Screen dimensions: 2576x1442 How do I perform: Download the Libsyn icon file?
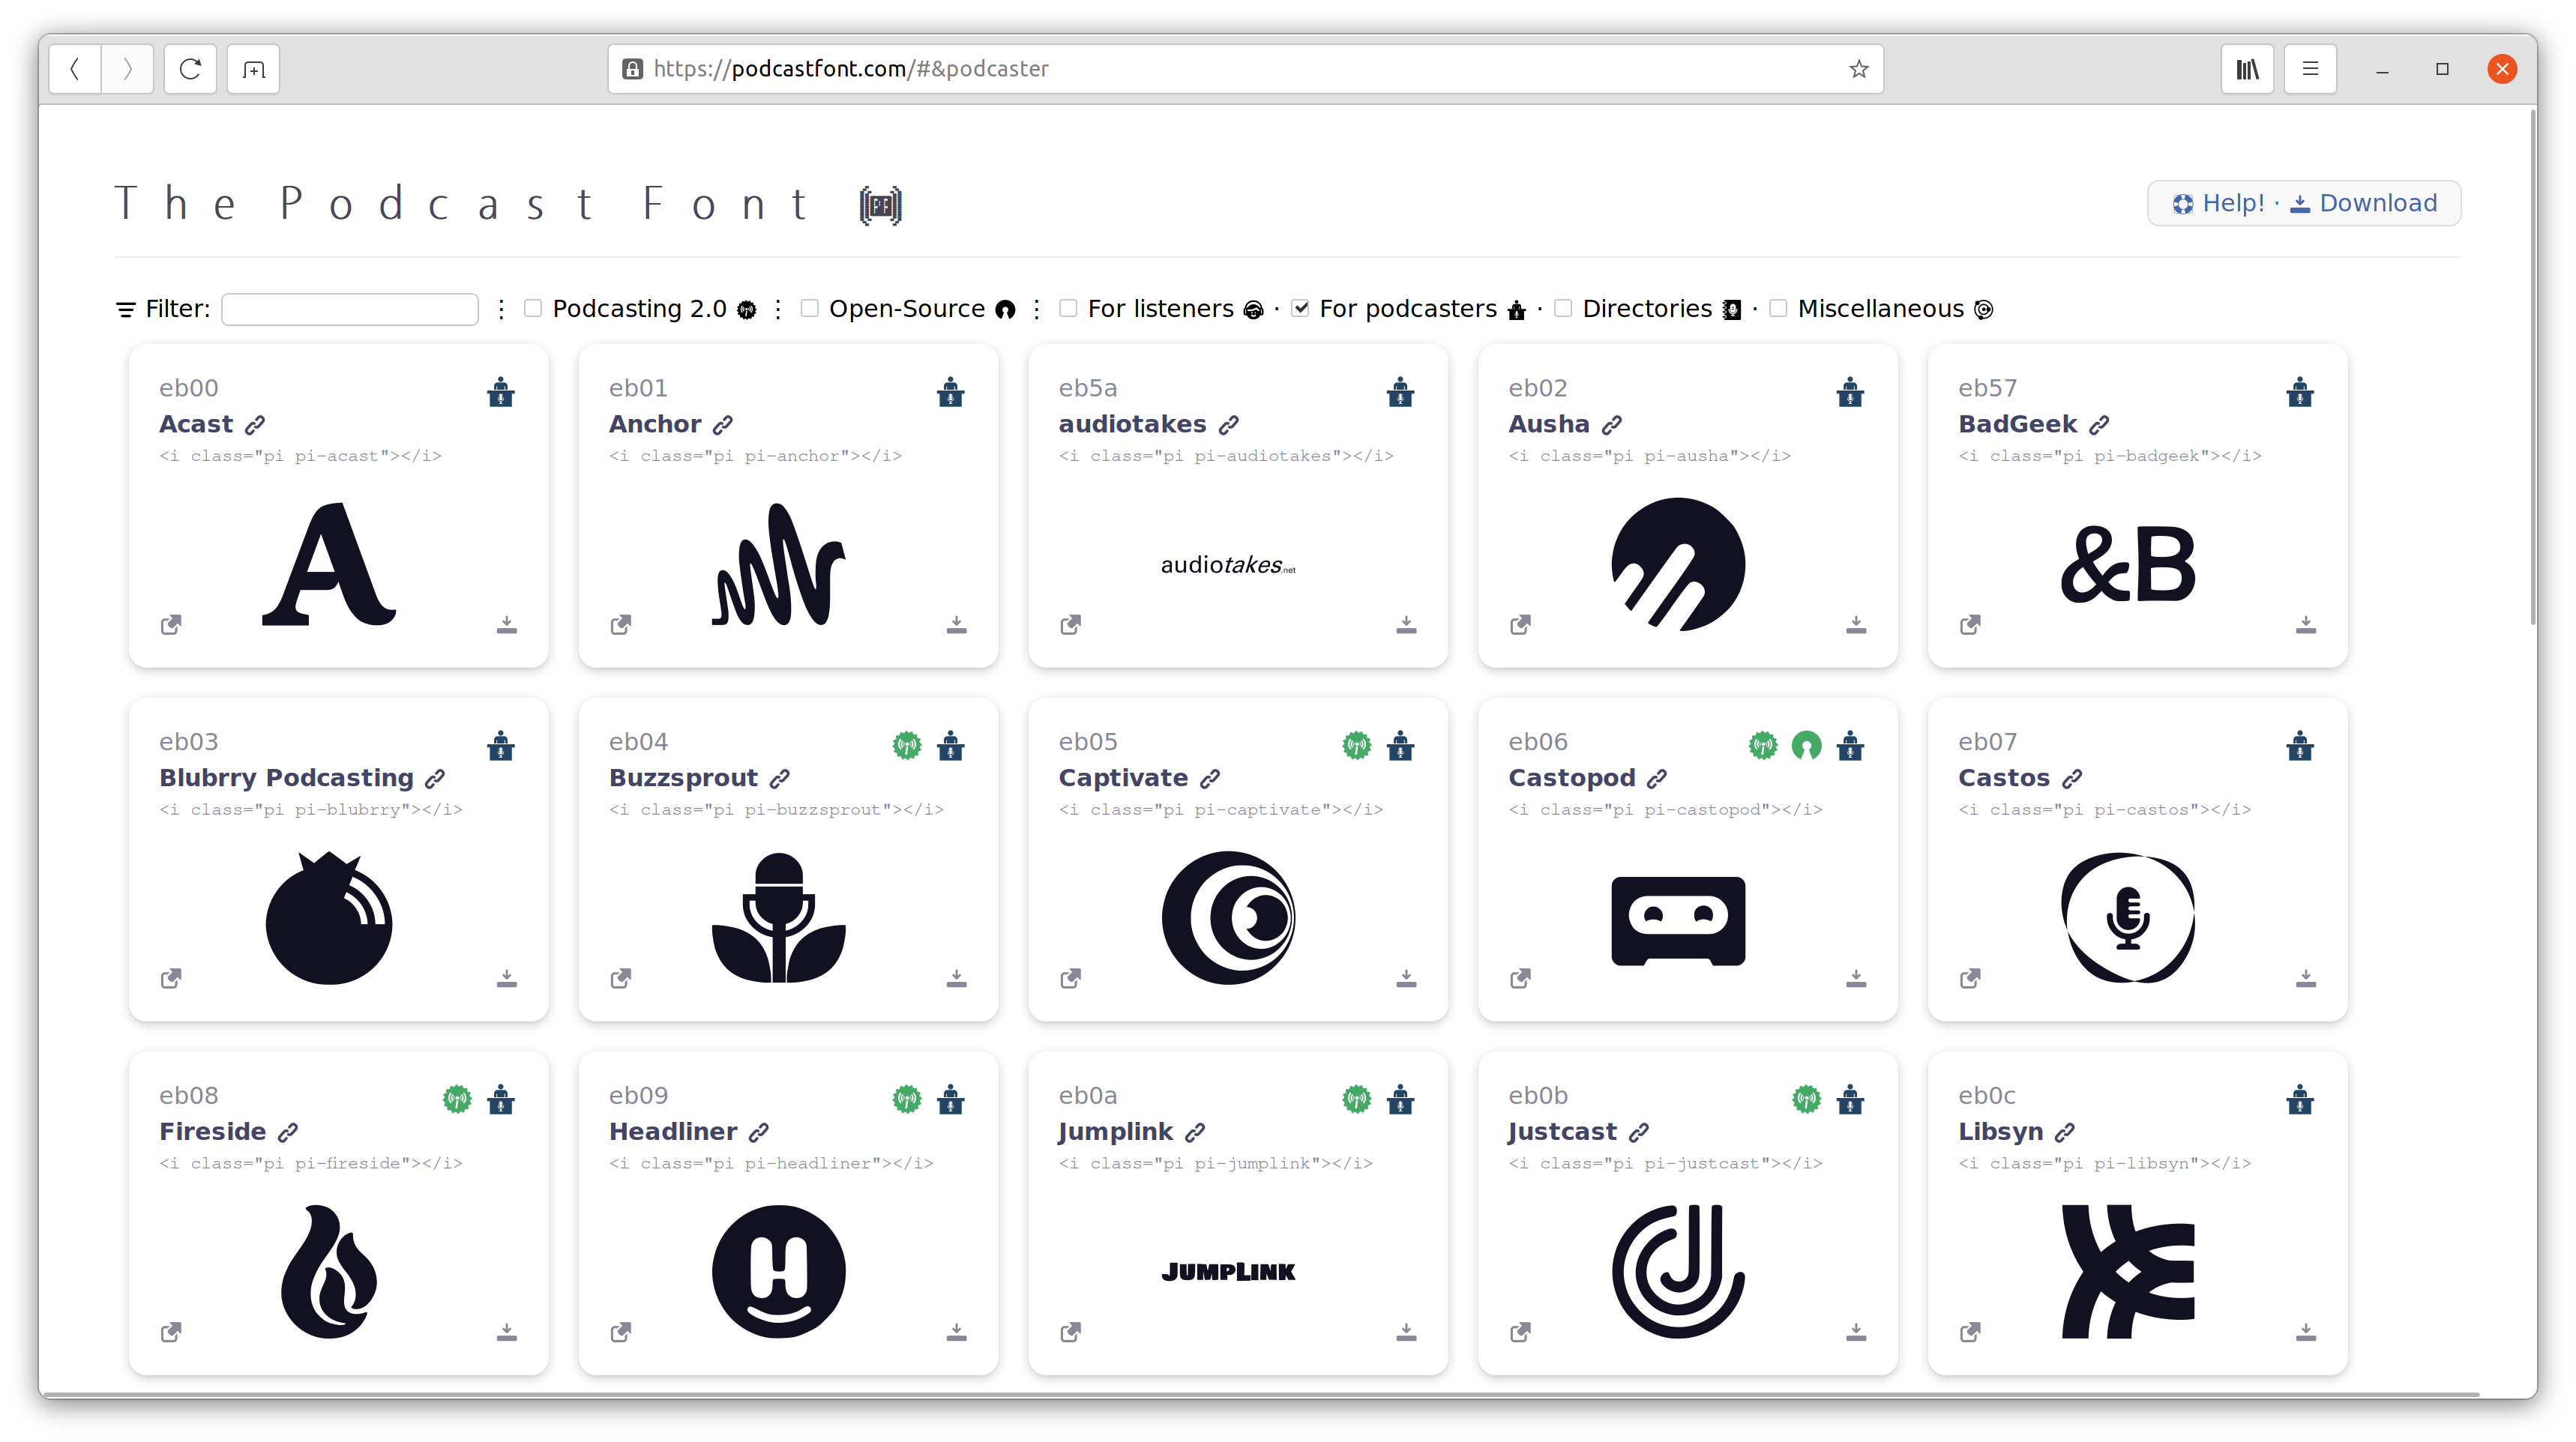tap(2306, 1332)
